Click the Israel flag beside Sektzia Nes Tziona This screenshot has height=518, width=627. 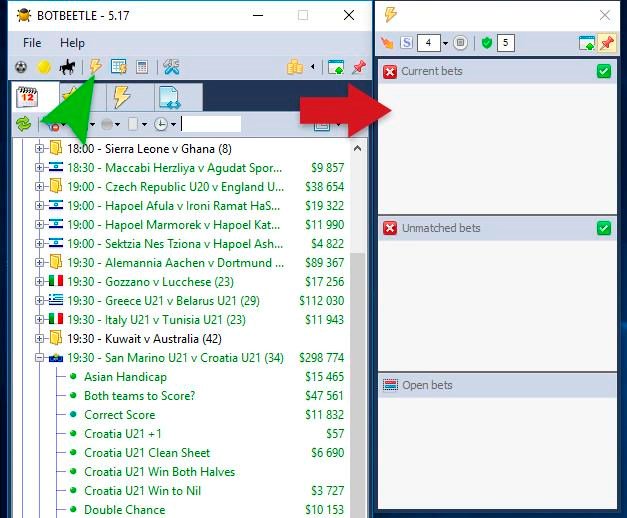click(56, 242)
